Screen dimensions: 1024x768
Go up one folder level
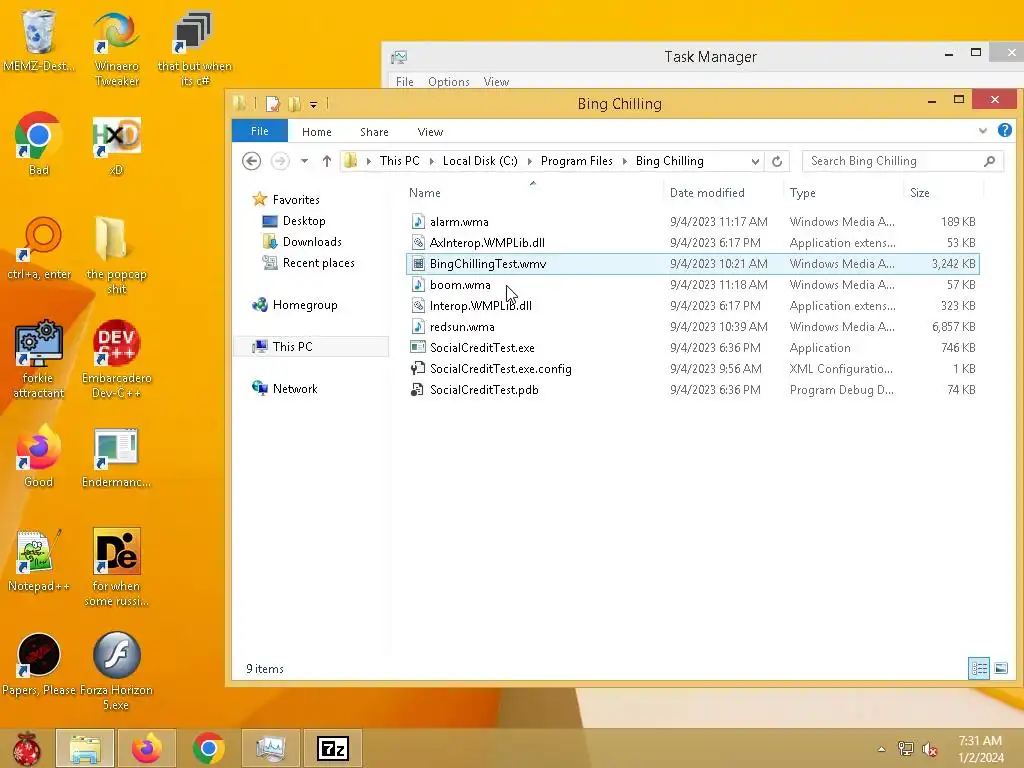pyautogui.click(x=327, y=161)
